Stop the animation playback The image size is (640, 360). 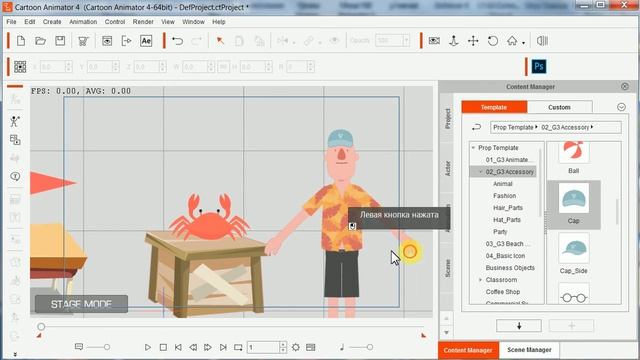(163, 347)
